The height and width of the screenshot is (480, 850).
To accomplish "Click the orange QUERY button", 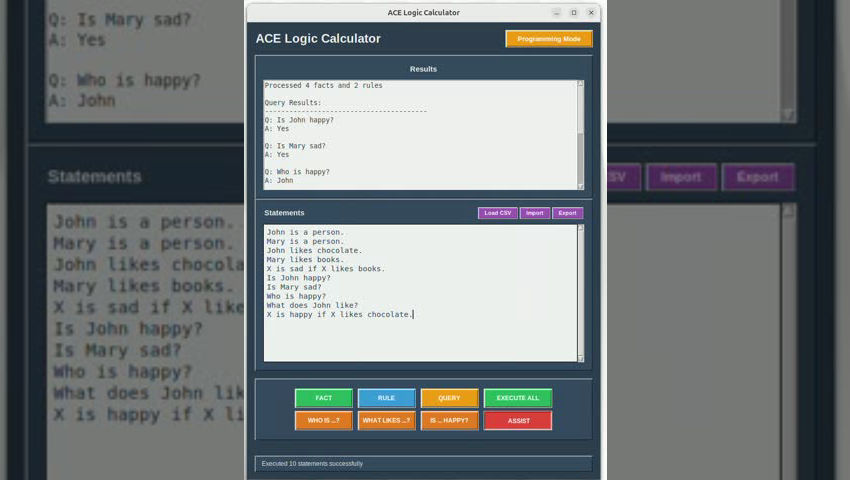I will click(449, 398).
